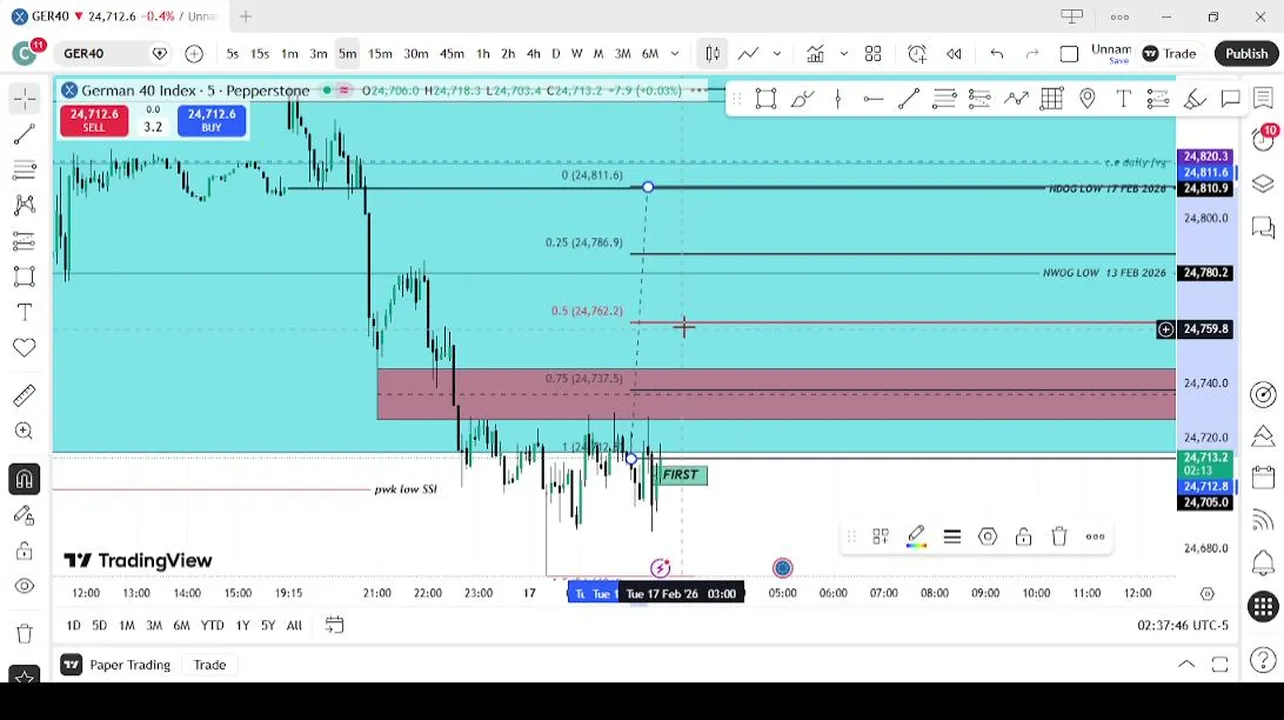The image size is (1284, 720).
Task: Switch to the 1h timeframe
Action: point(483,53)
